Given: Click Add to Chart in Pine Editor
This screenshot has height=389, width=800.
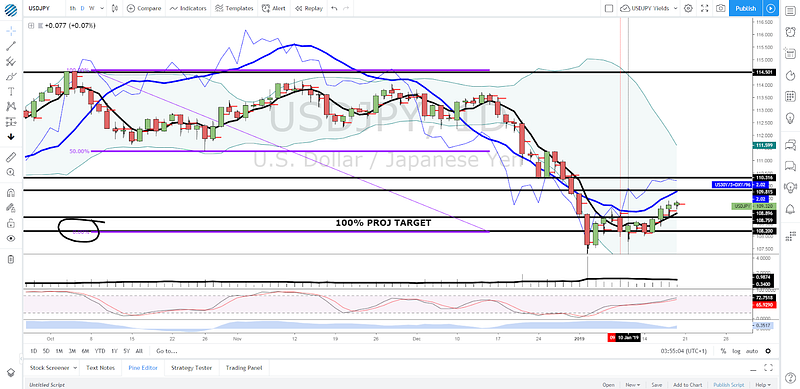Looking at the screenshot, I should [687, 385].
